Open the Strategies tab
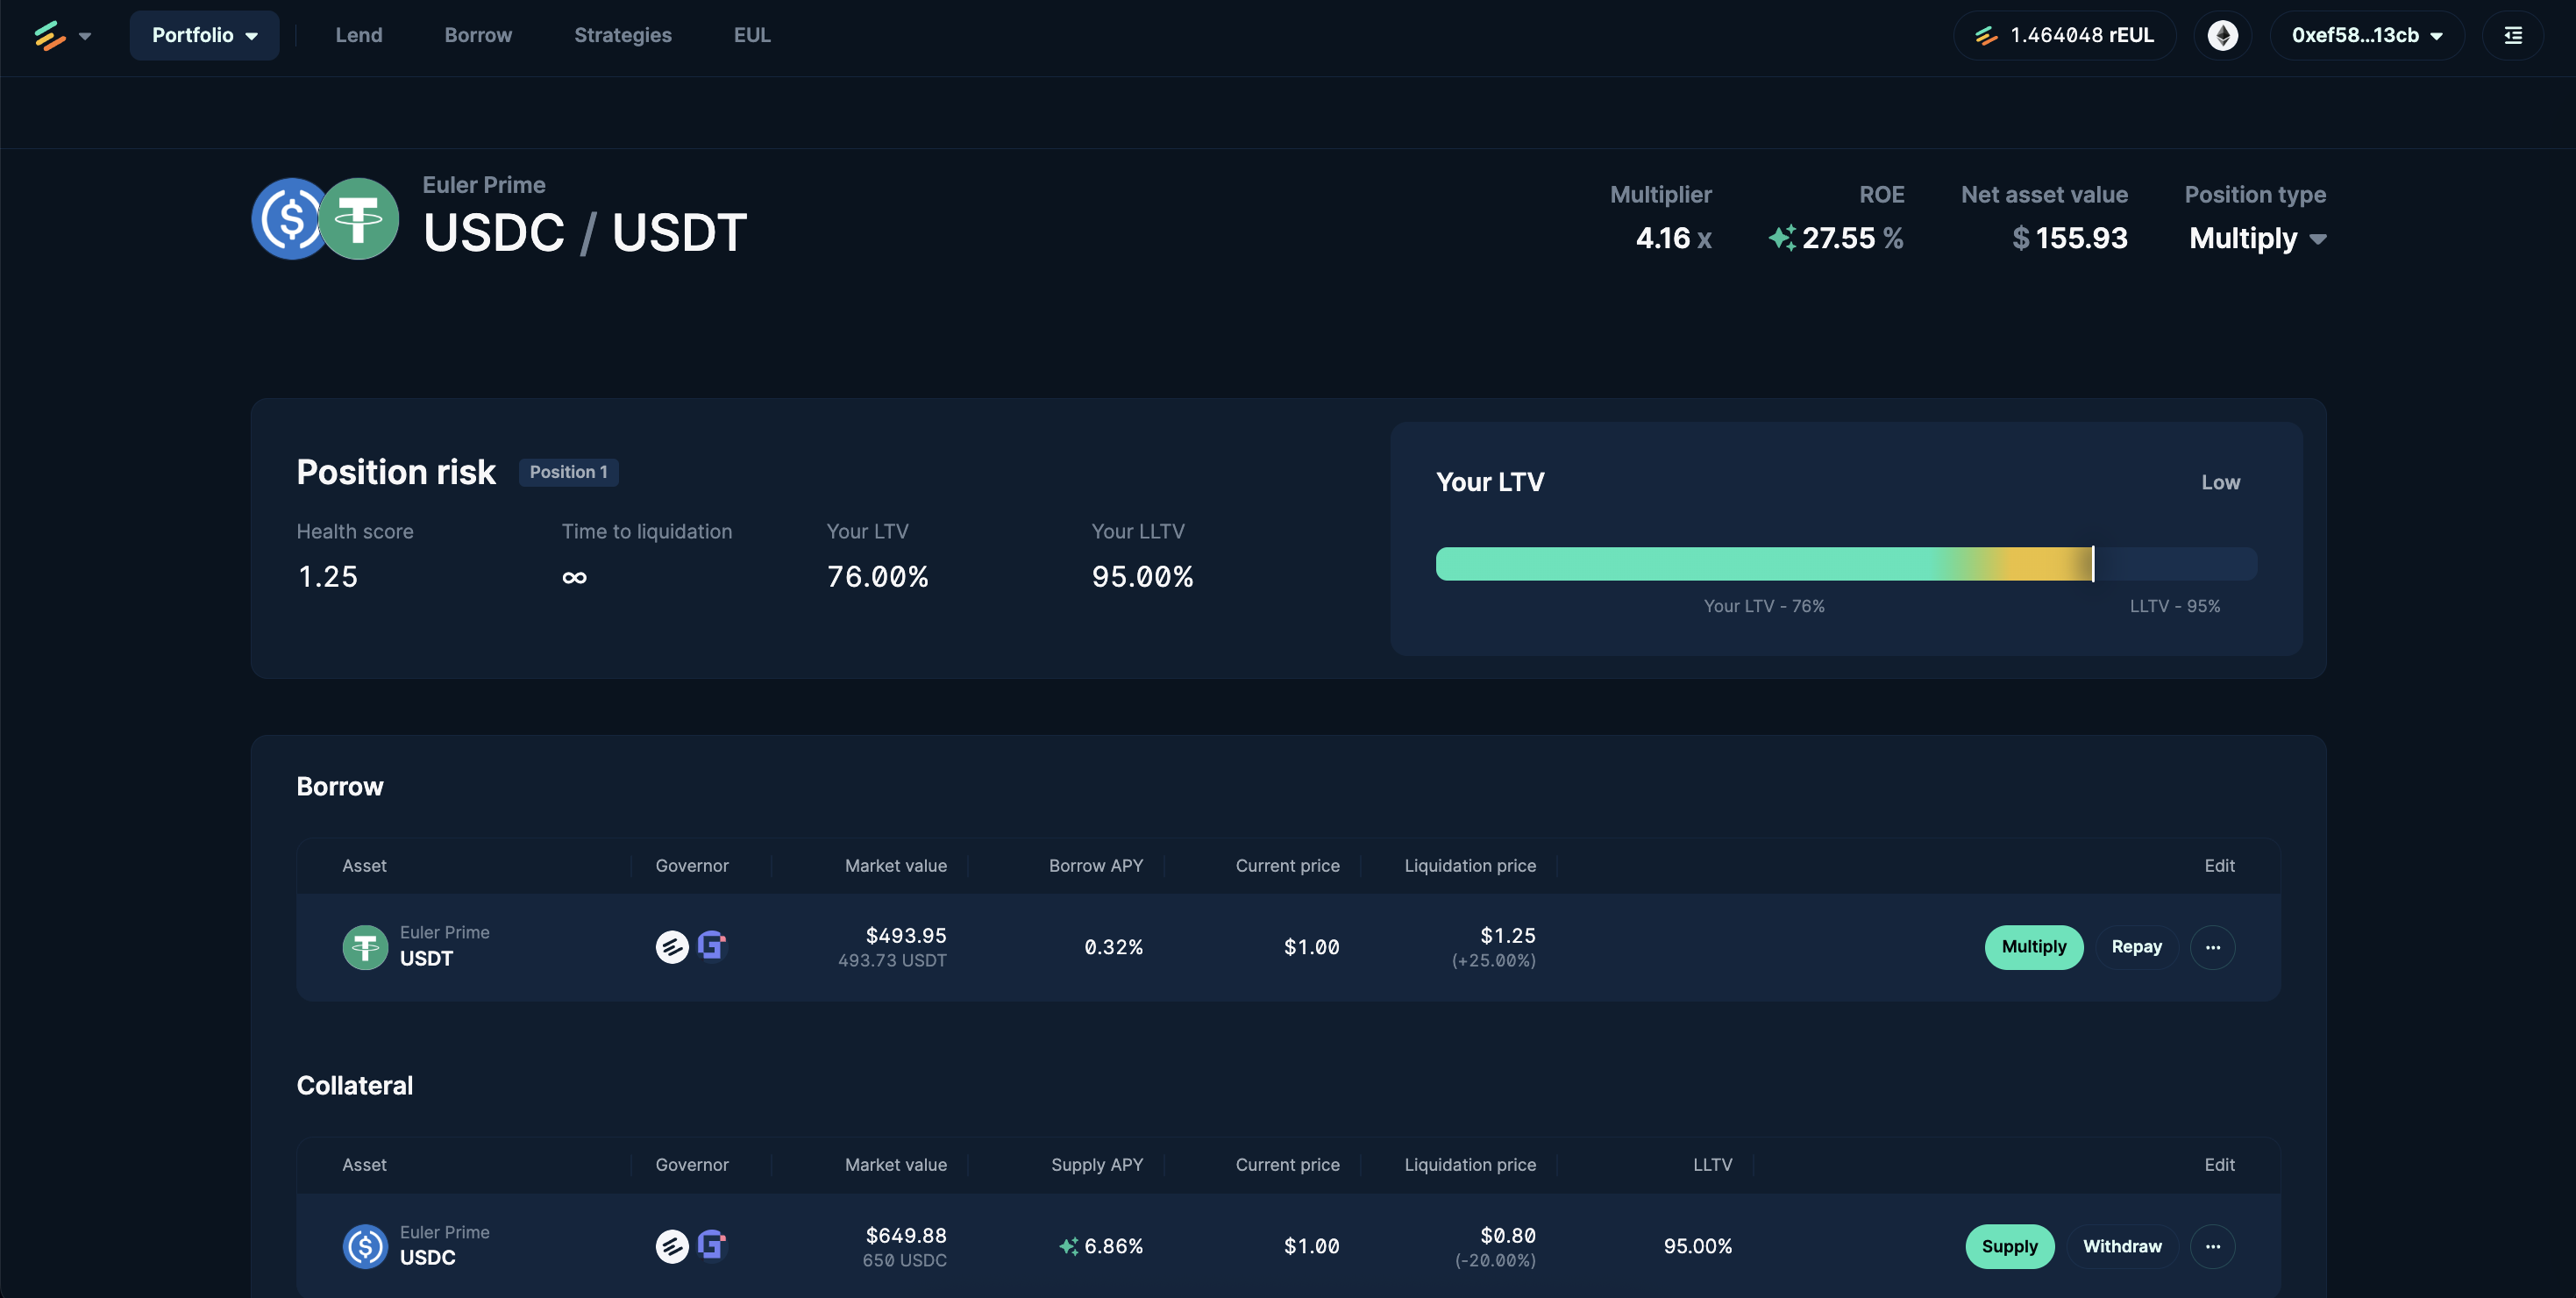 click(x=623, y=35)
